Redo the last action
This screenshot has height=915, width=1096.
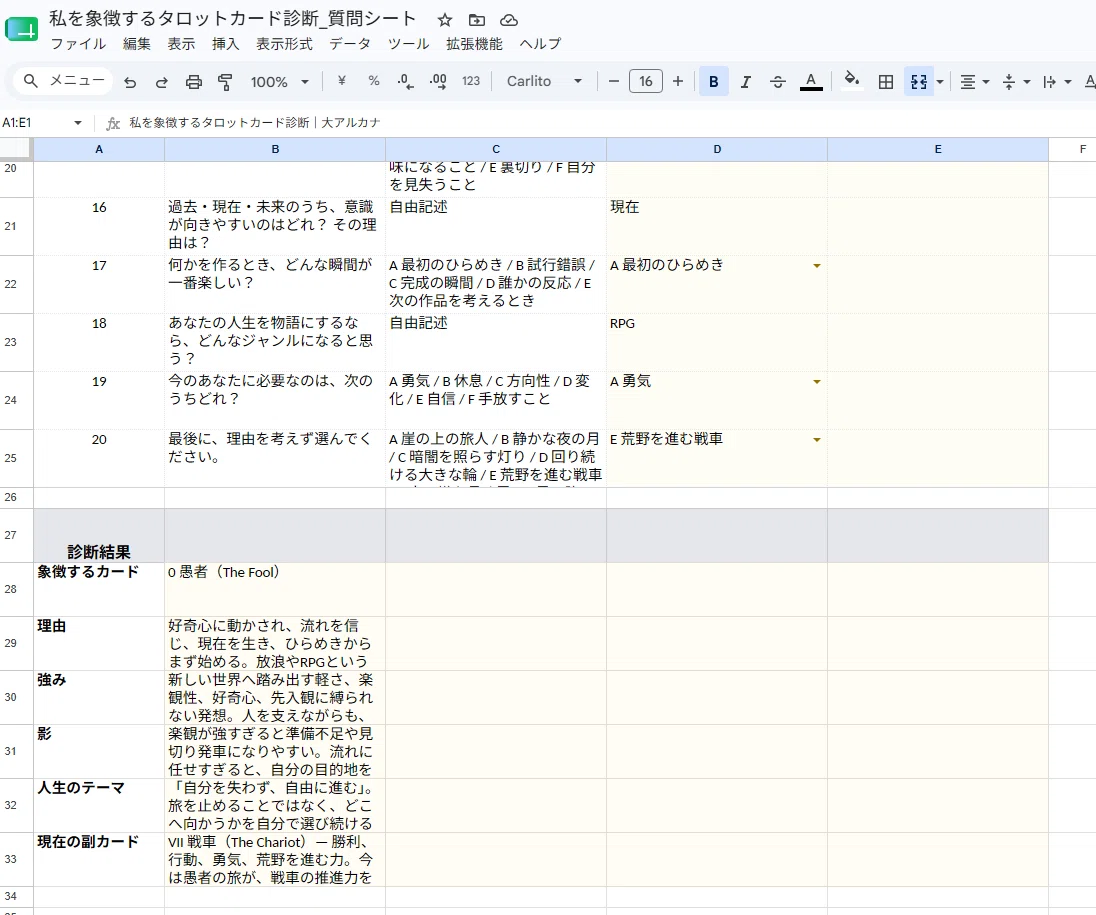click(161, 82)
